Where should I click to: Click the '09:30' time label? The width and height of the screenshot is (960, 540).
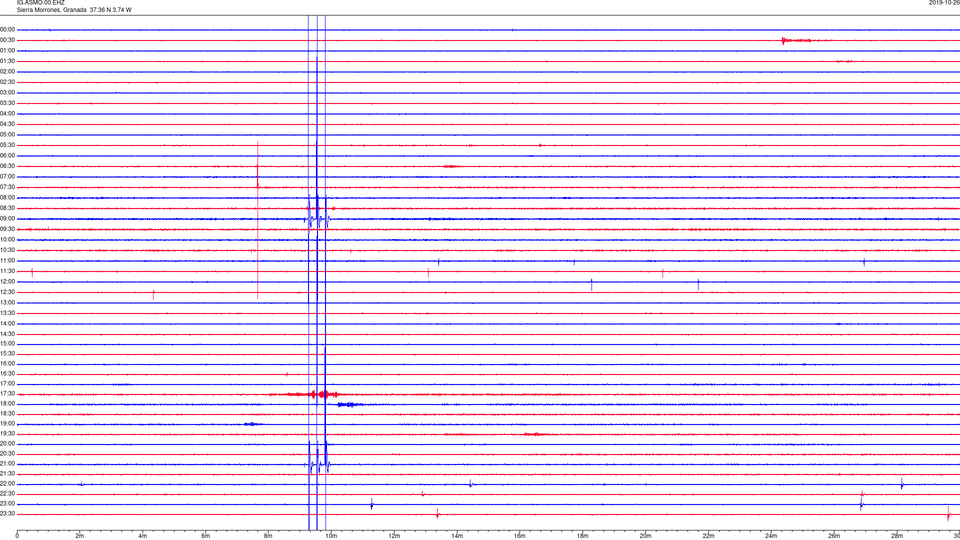8,229
